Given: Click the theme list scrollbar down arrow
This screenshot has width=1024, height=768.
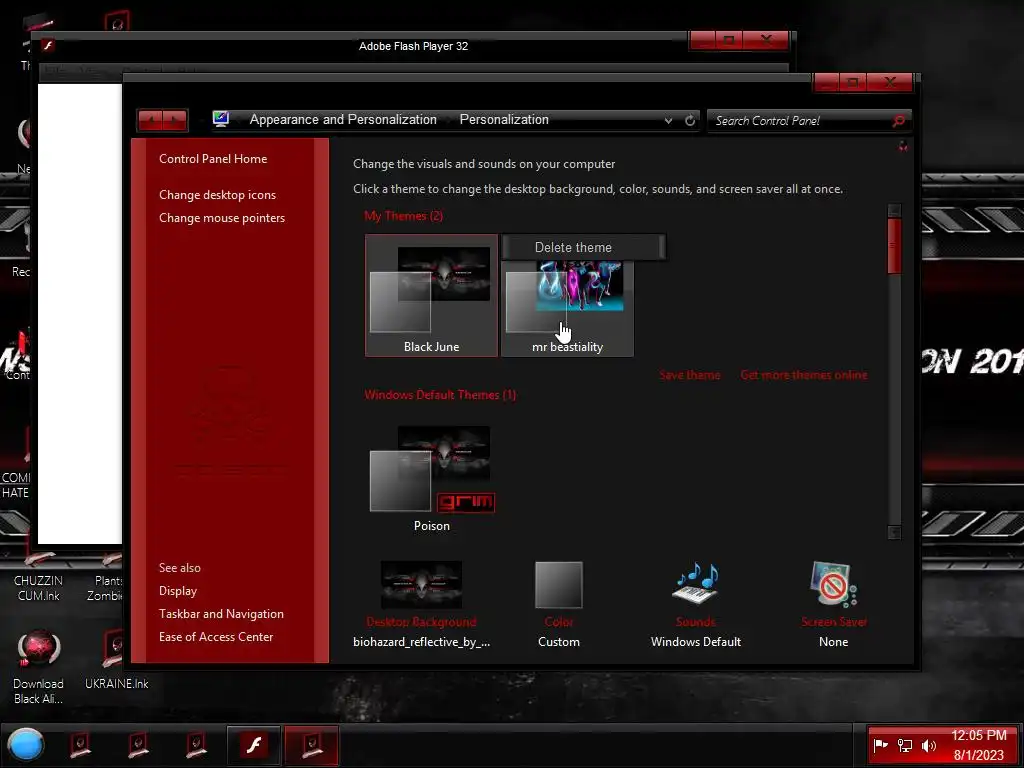Looking at the screenshot, I should pyautogui.click(x=895, y=532).
